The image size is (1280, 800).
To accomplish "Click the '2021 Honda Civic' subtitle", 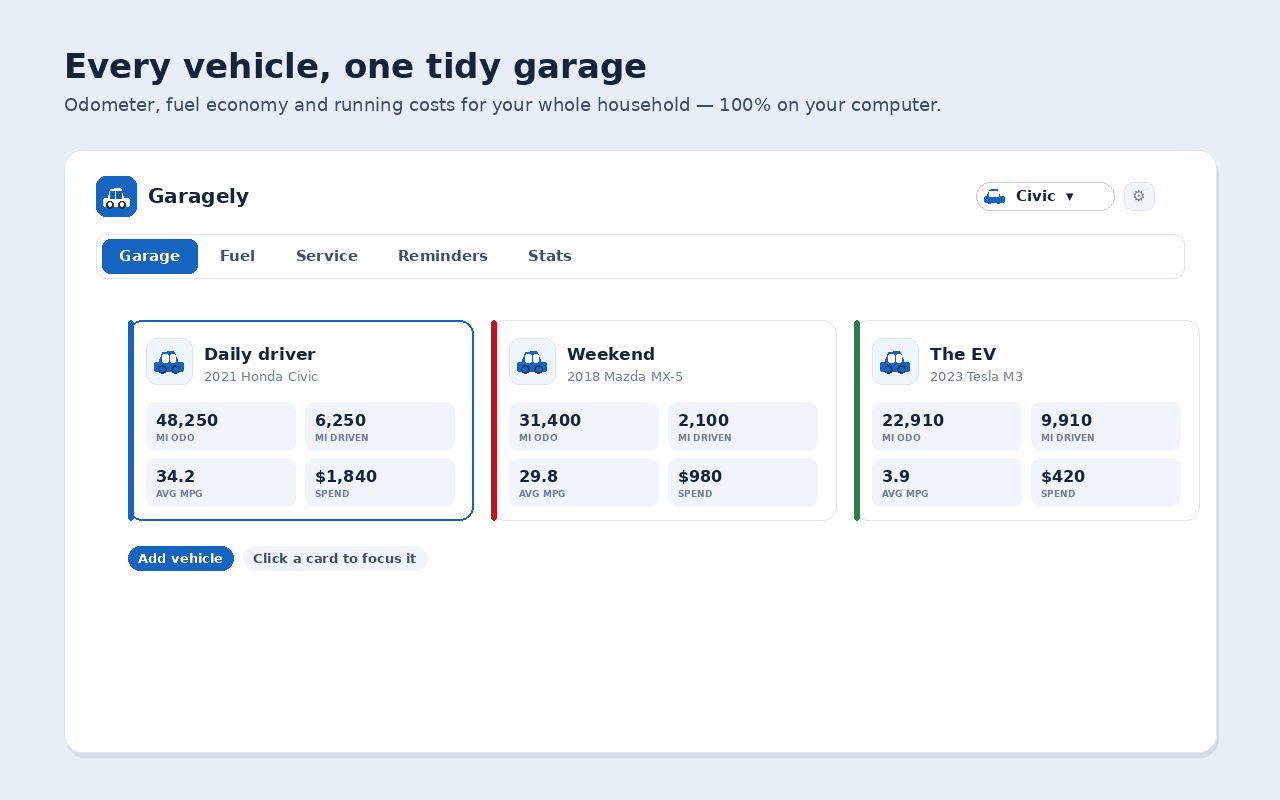I will [261, 377].
